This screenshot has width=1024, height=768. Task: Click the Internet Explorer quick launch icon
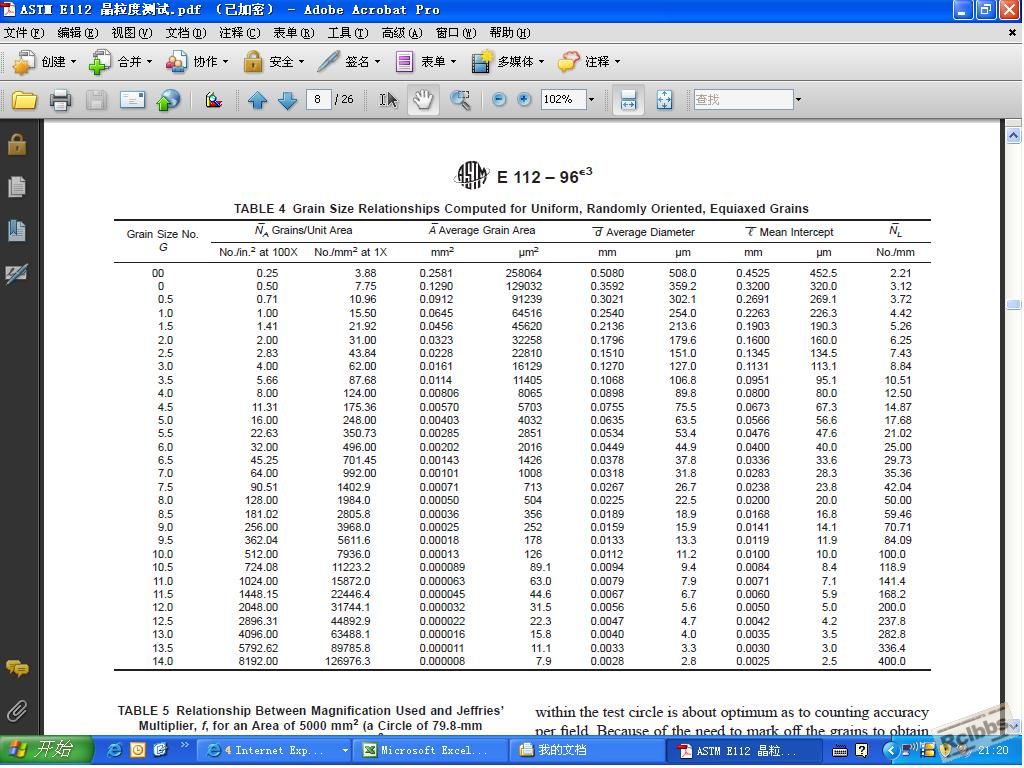(114, 750)
